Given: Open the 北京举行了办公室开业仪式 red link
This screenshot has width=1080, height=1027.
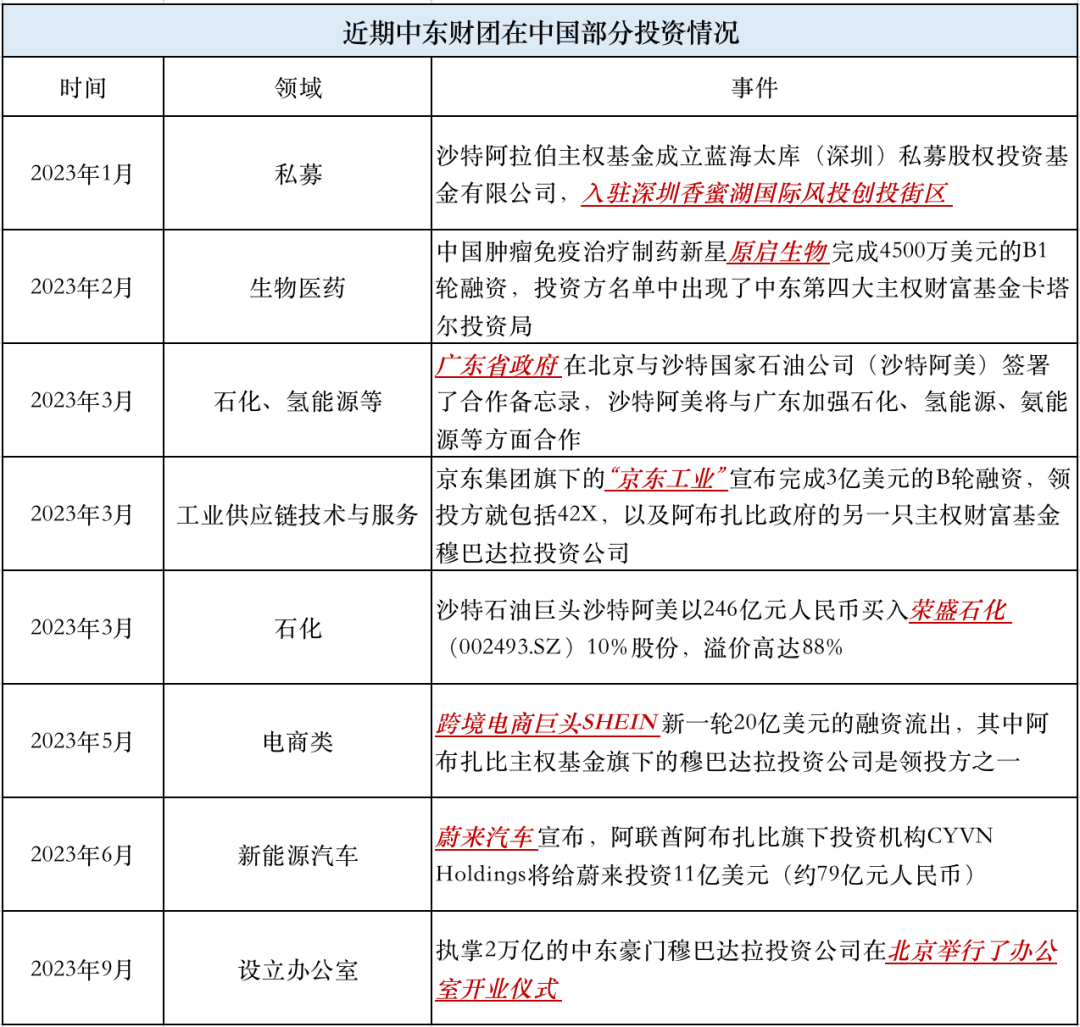Looking at the screenshot, I should (x=747, y=970).
